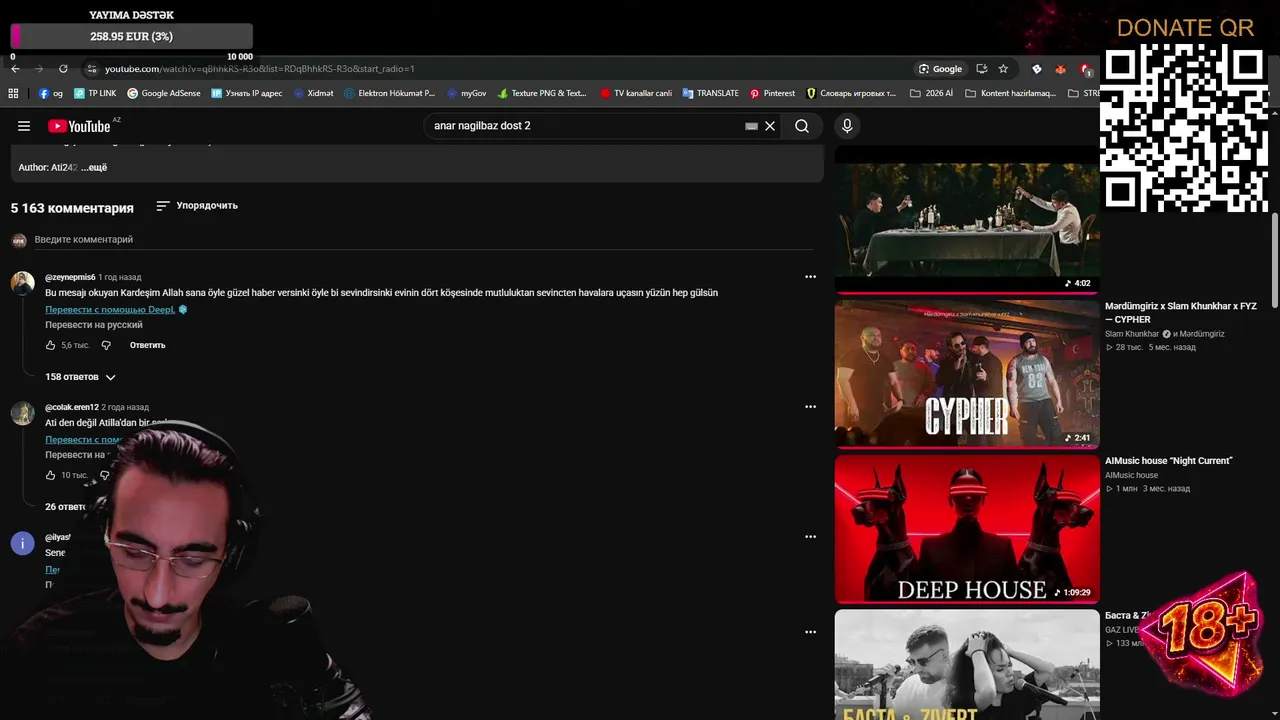Open the Brave-style fox extension icon

click(x=1060, y=69)
